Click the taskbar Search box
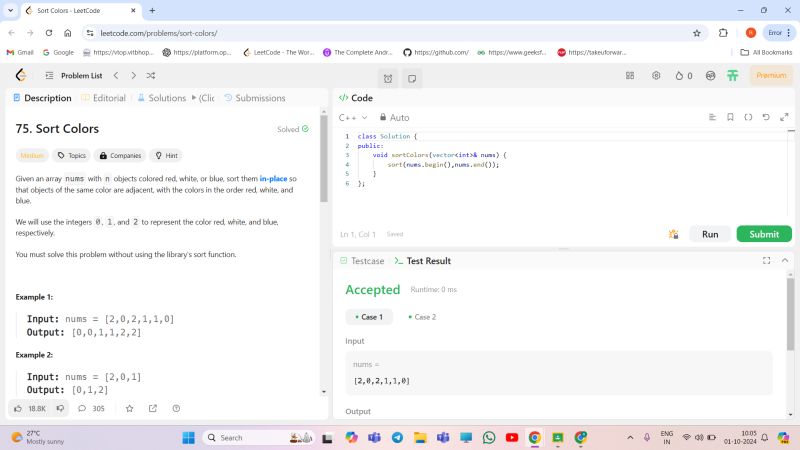The image size is (800, 450). (x=259, y=438)
